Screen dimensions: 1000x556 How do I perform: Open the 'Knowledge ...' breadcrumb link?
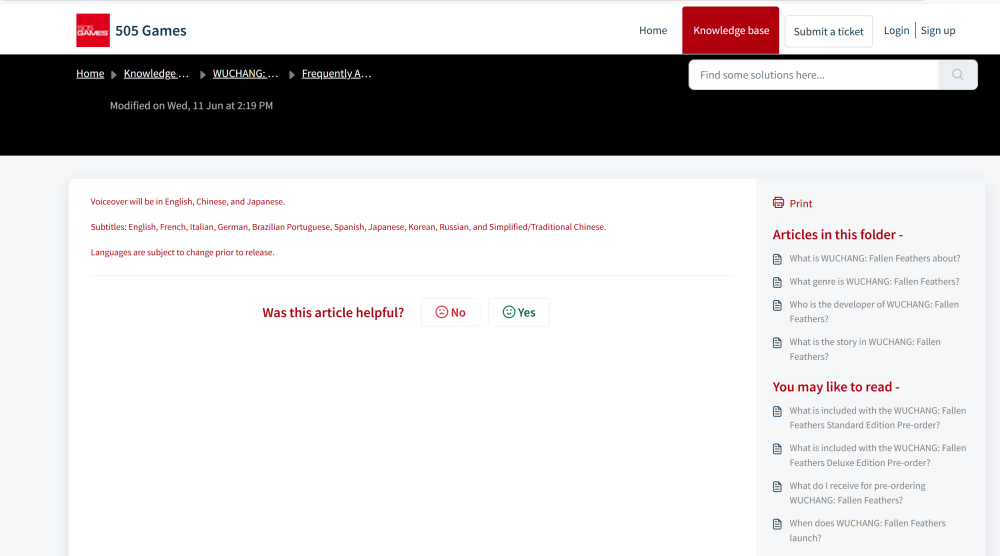(156, 74)
